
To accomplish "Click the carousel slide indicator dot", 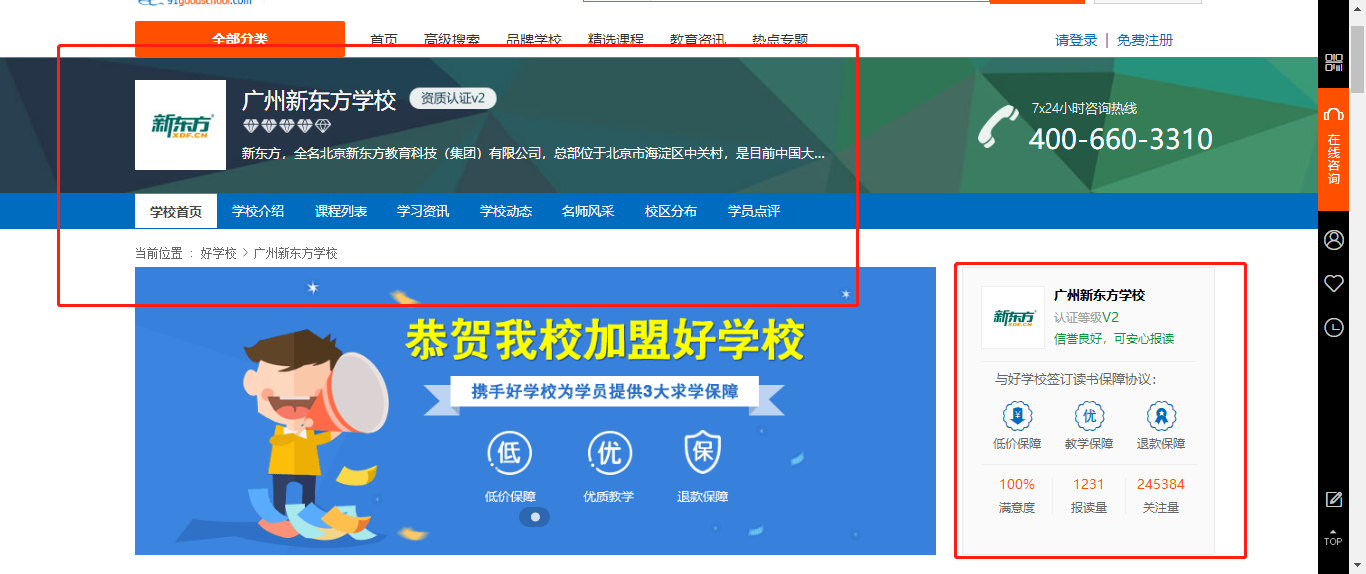I will click(535, 517).
